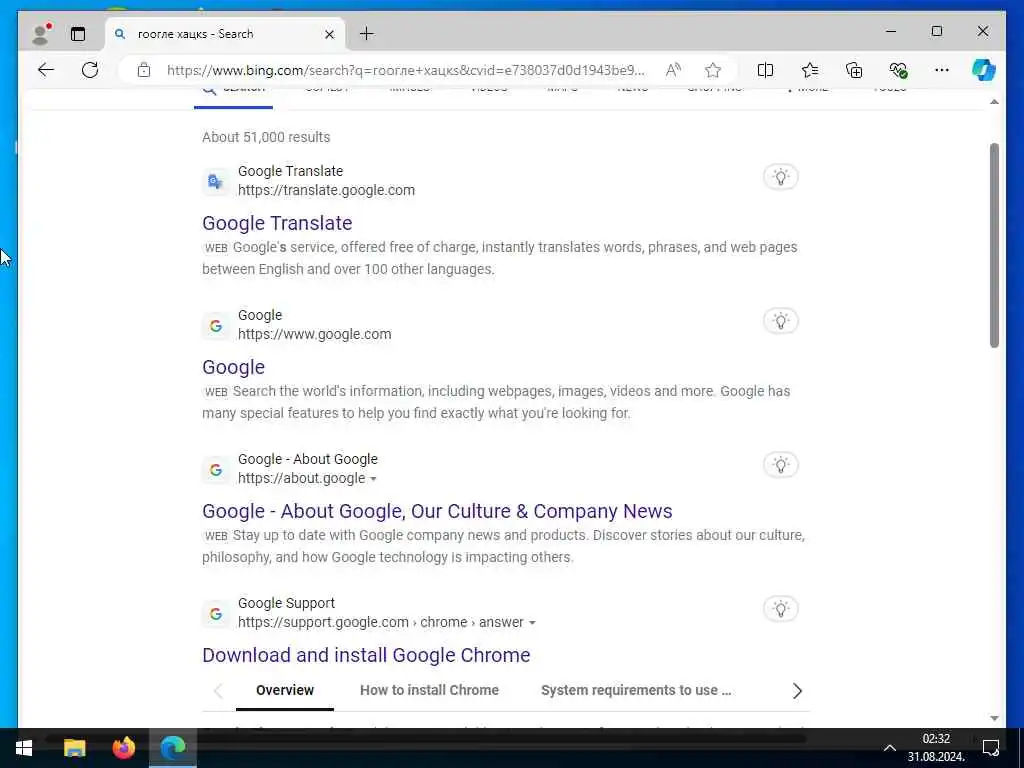Image resolution: width=1024 pixels, height=768 pixels.
Task: Open Collections icon
Action: pos(854,70)
